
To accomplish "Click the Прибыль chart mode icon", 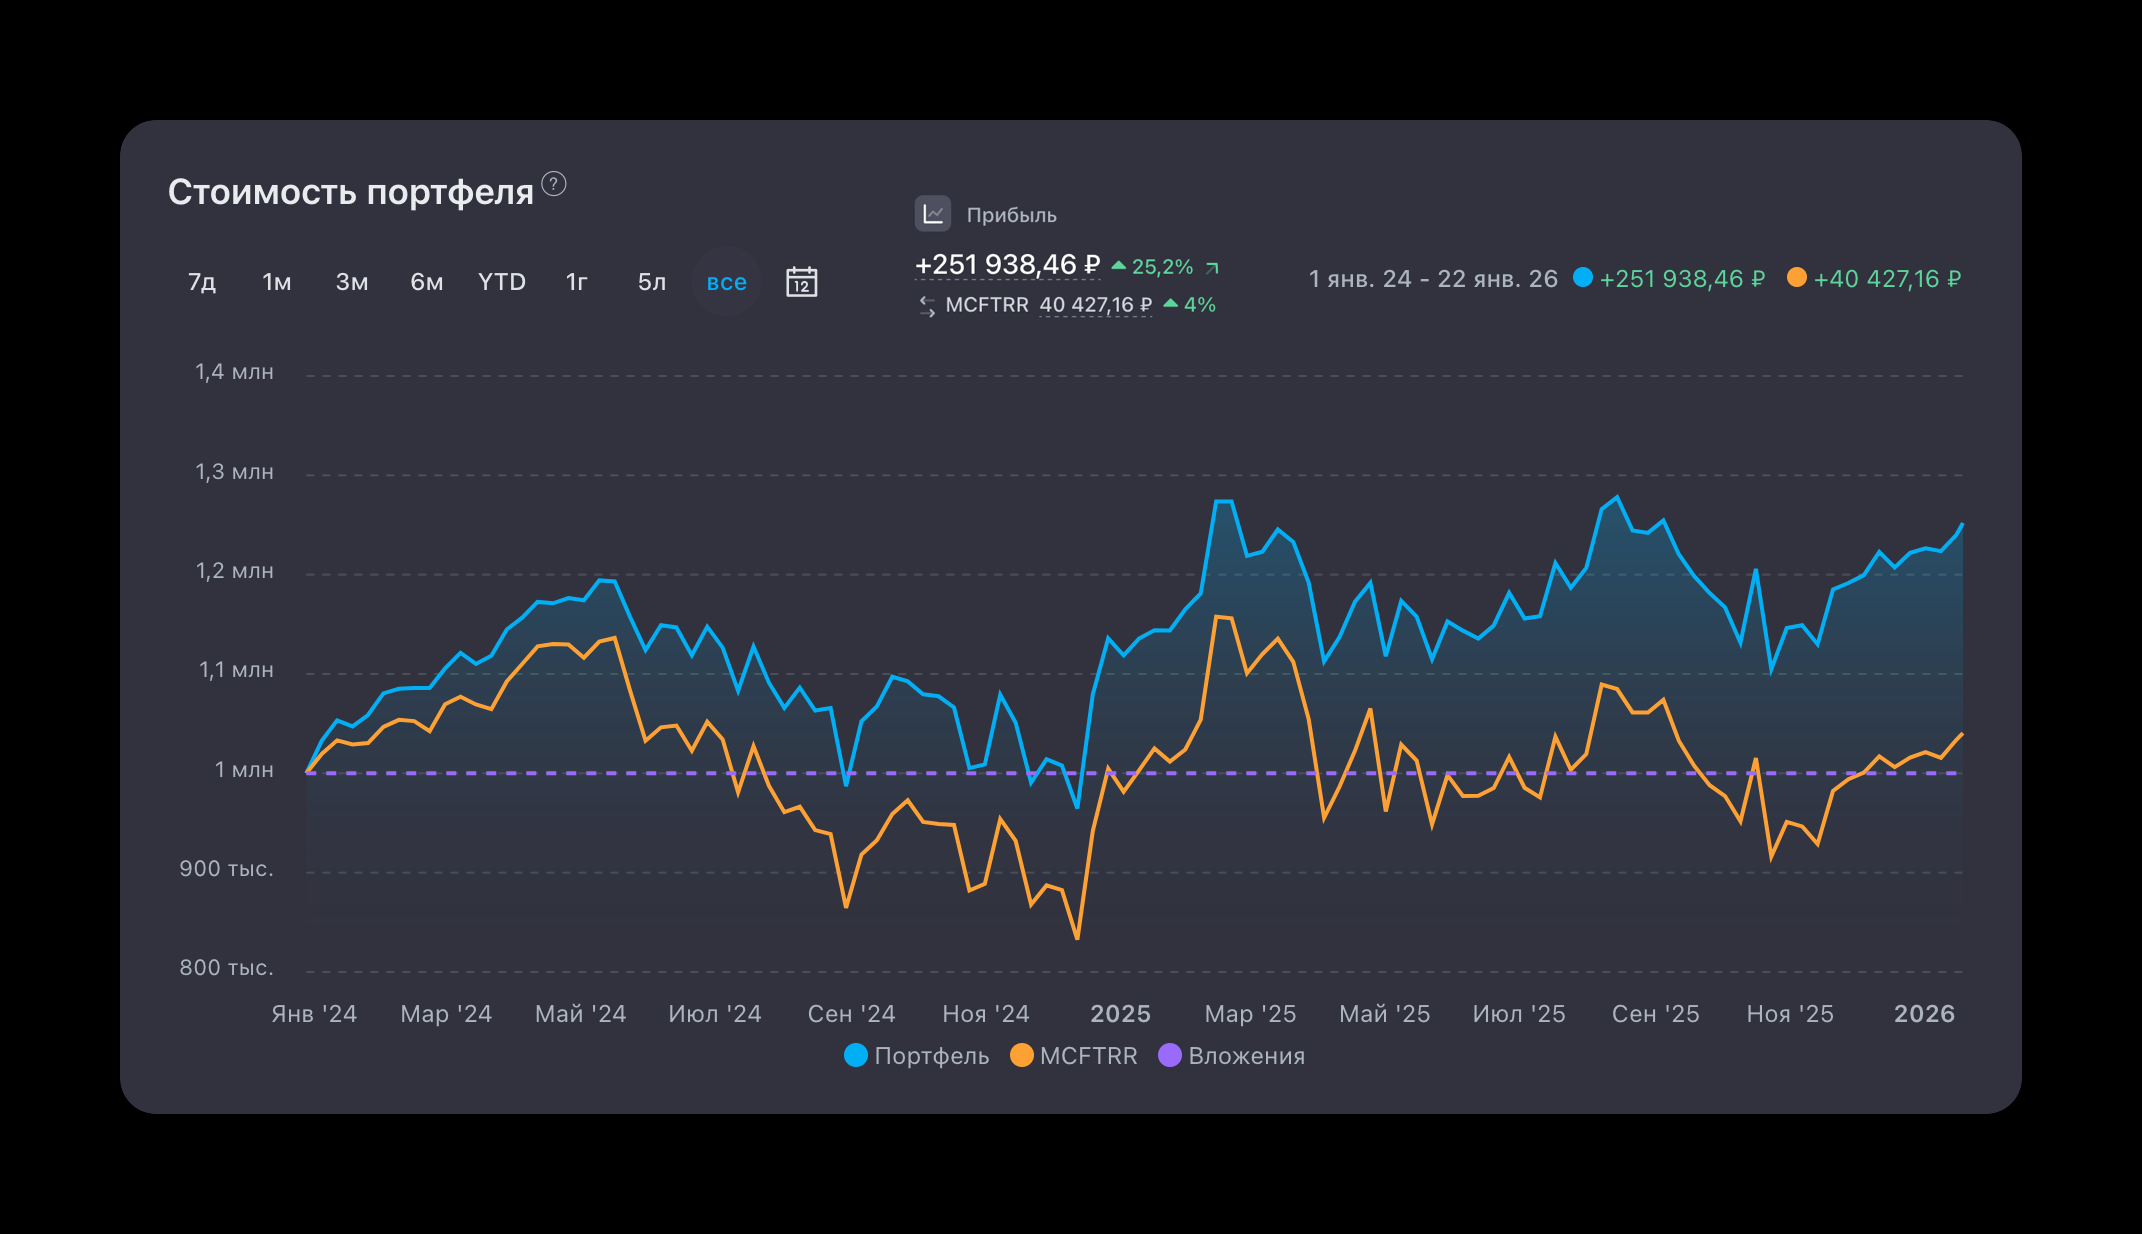I will (x=932, y=214).
